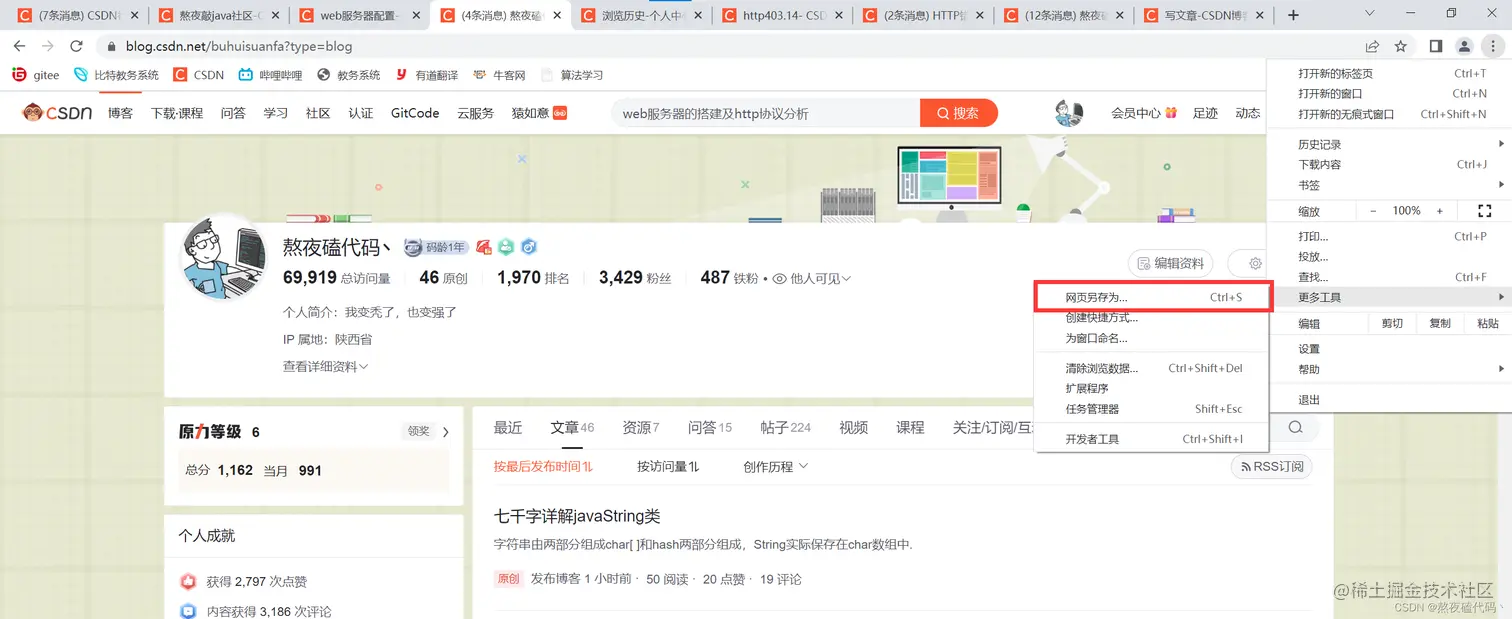Viewport: 1512px width, 619px height.
Task: Click the search magnifier icon near article tabs
Action: [x=1296, y=426]
